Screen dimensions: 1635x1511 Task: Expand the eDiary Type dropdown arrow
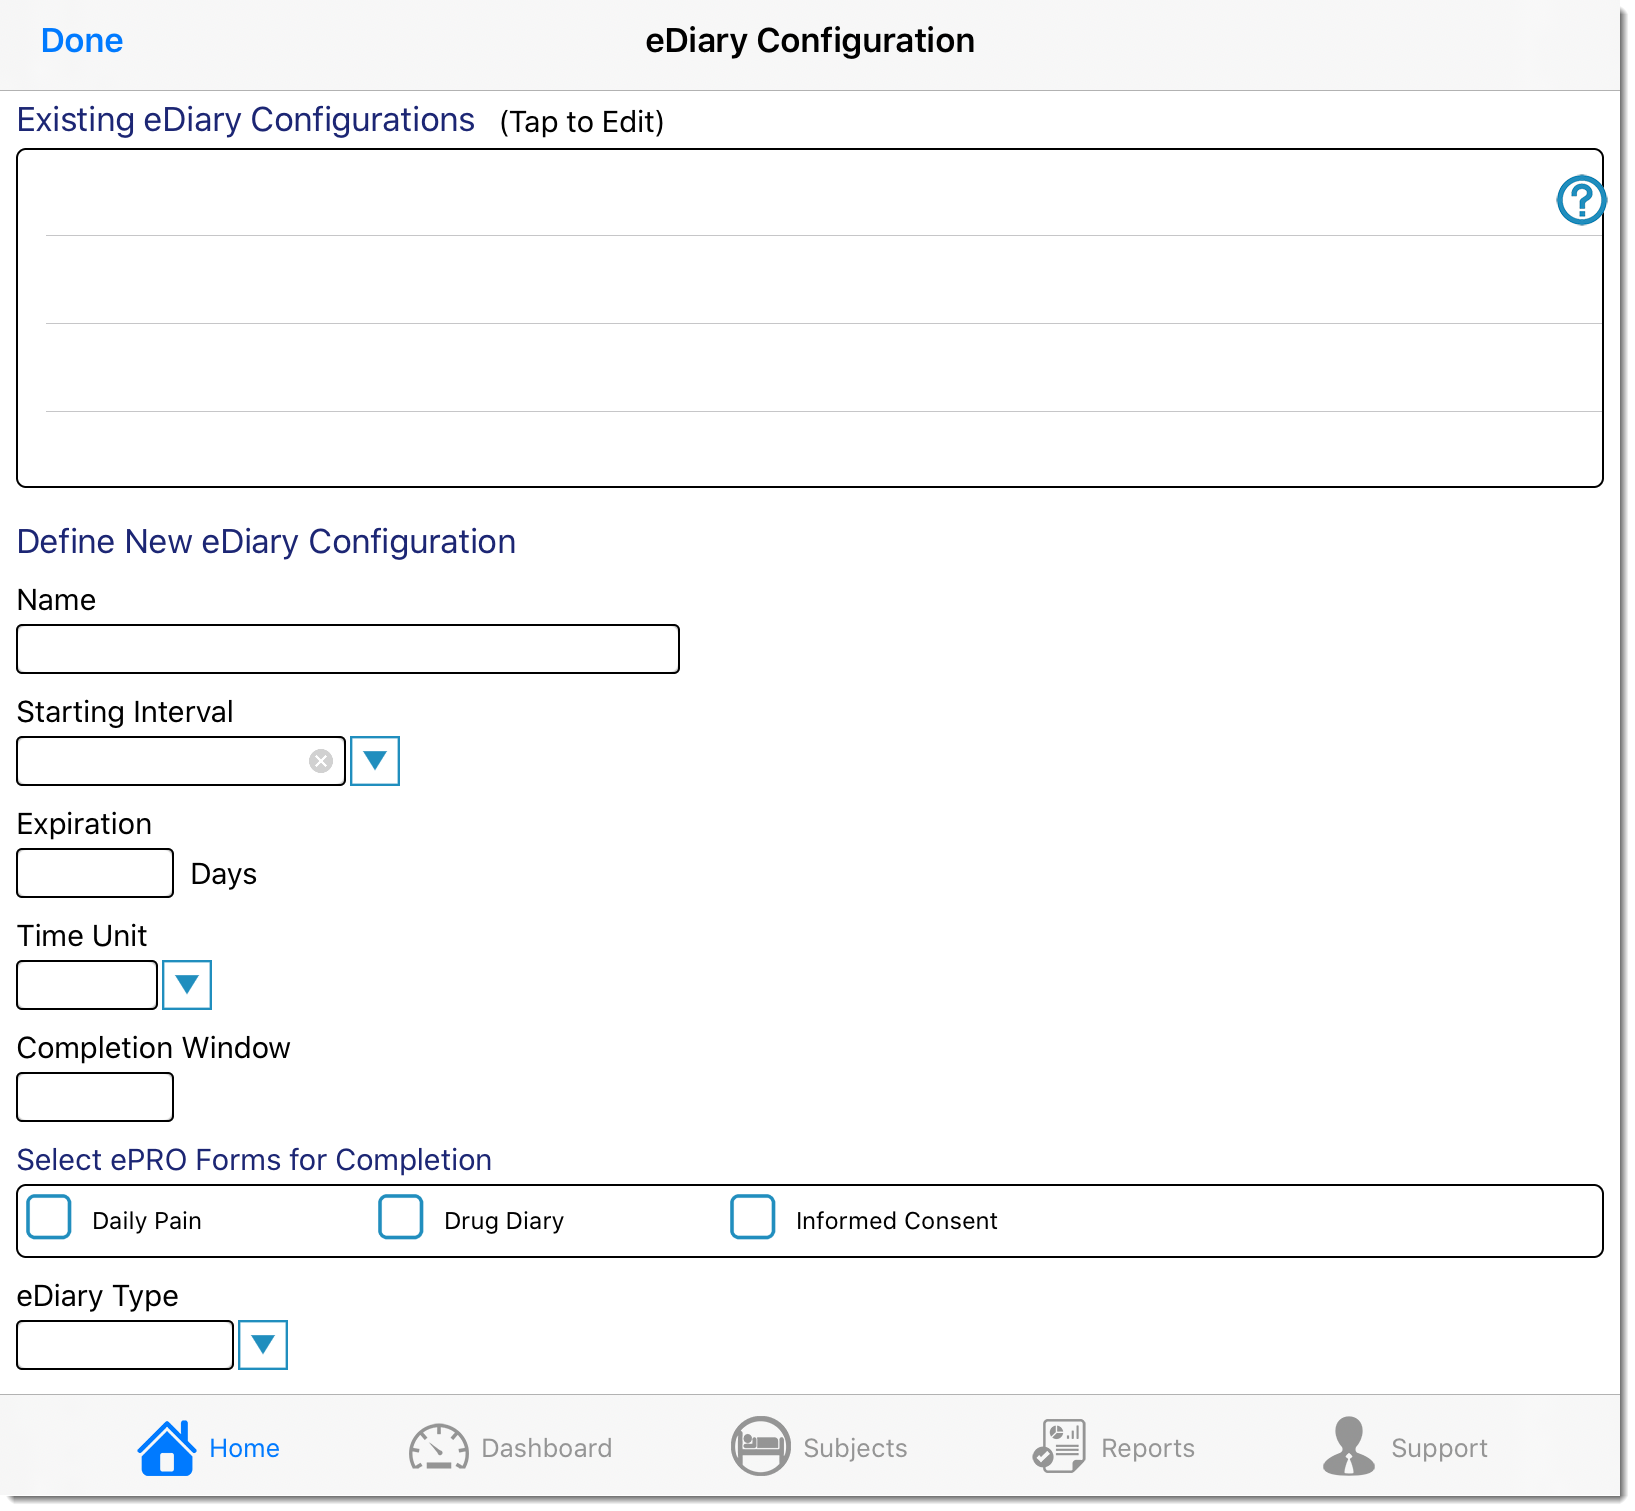(x=263, y=1345)
